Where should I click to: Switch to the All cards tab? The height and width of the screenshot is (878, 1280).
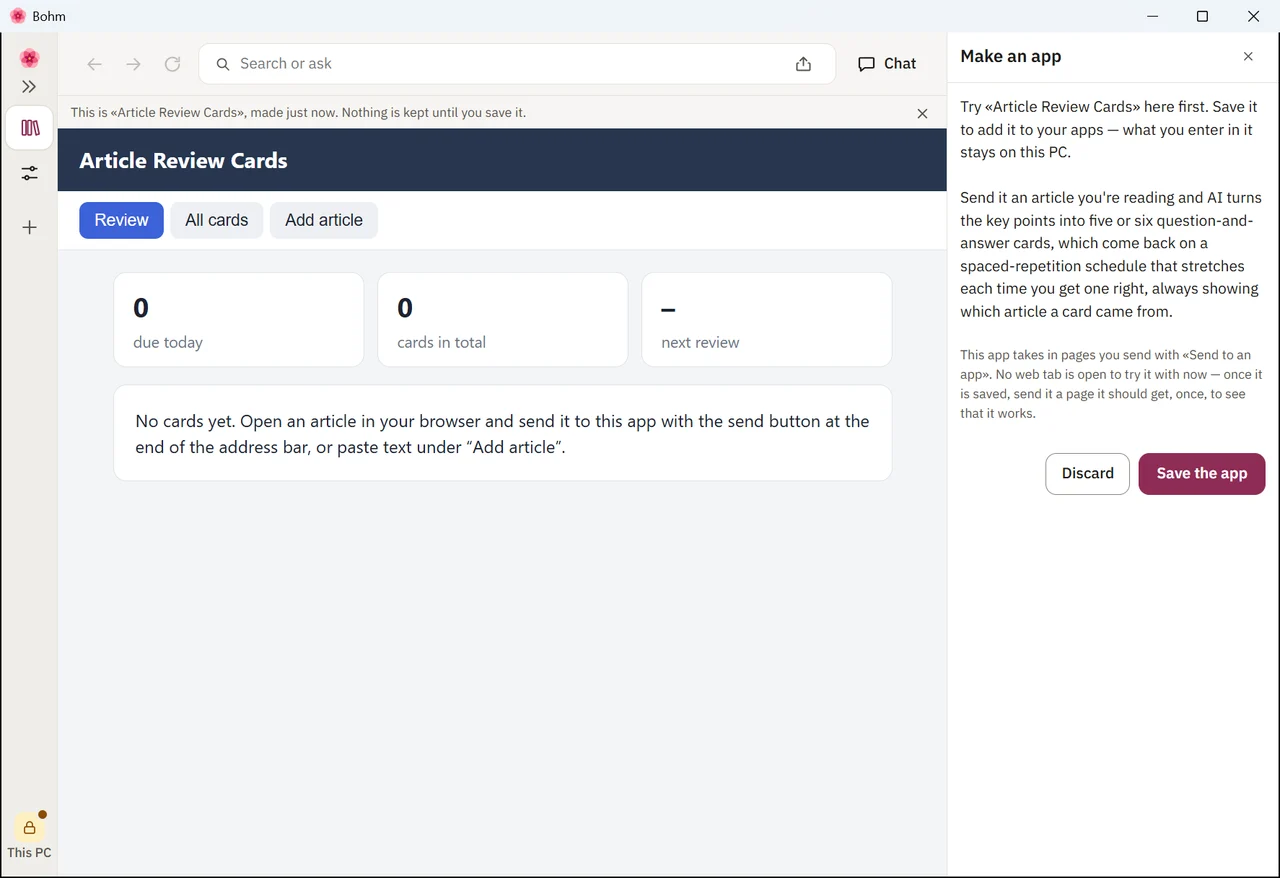click(217, 220)
